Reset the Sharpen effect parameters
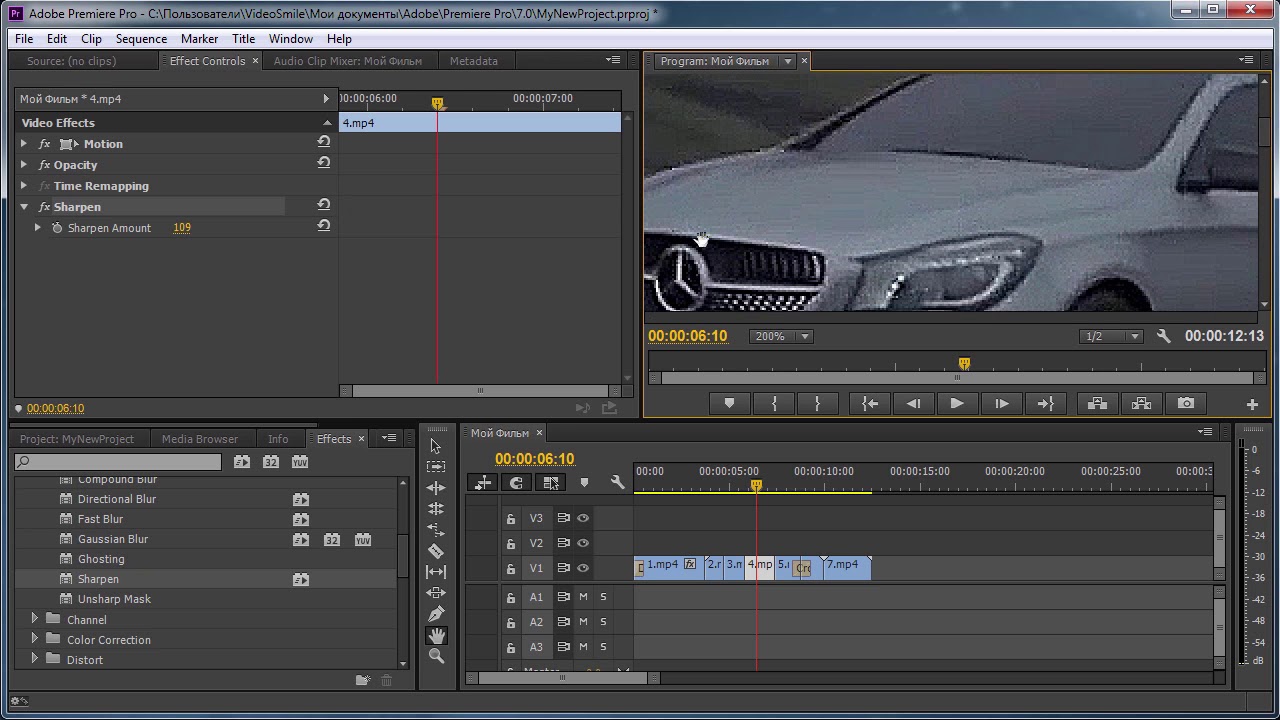 pos(323,205)
